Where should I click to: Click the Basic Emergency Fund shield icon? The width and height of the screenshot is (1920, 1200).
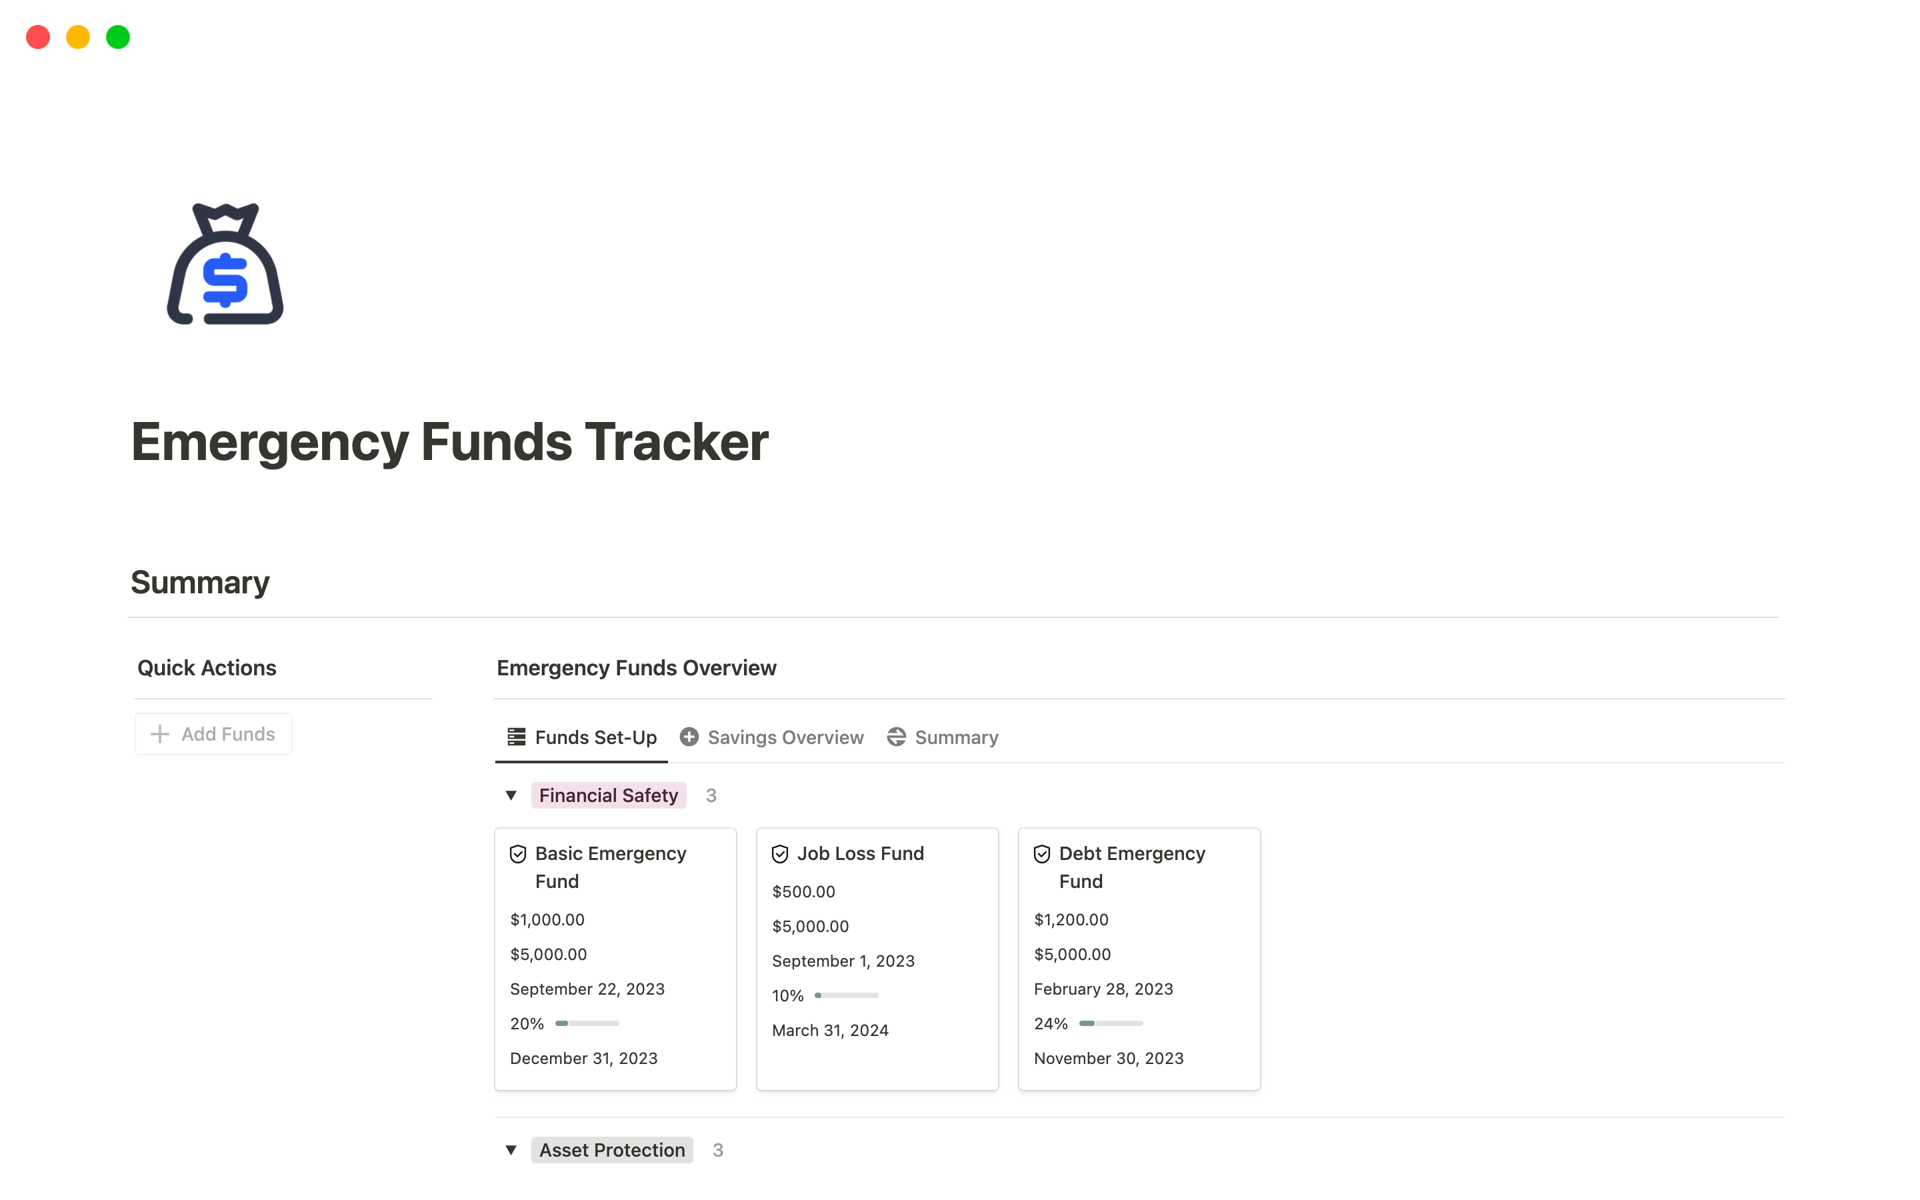(518, 854)
